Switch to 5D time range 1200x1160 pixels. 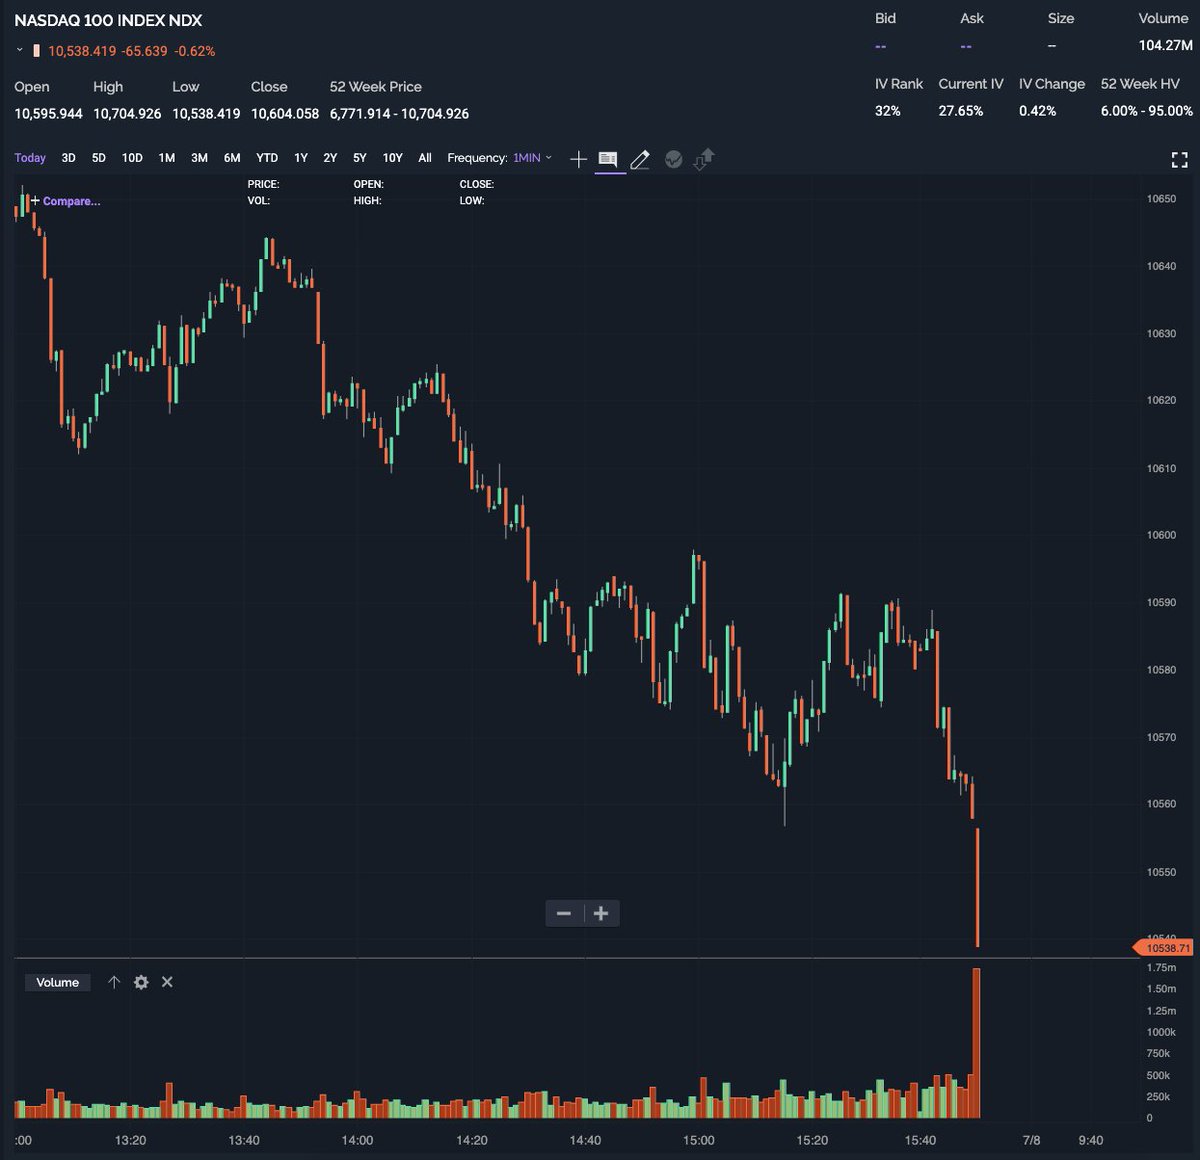pyautogui.click(x=99, y=158)
